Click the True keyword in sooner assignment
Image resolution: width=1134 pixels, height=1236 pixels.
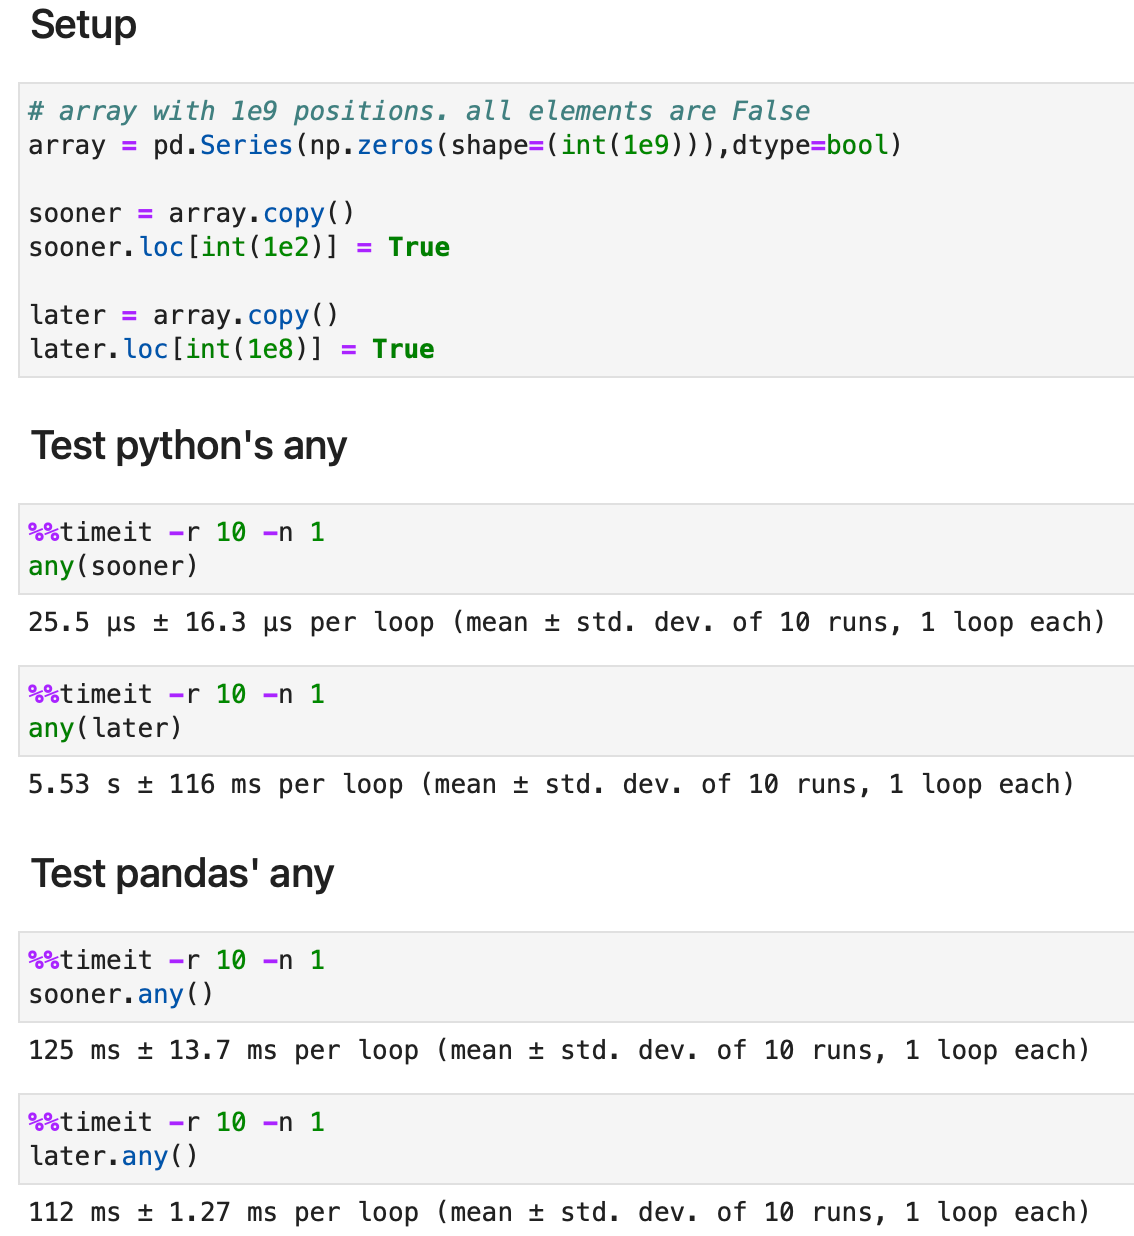coord(418,246)
